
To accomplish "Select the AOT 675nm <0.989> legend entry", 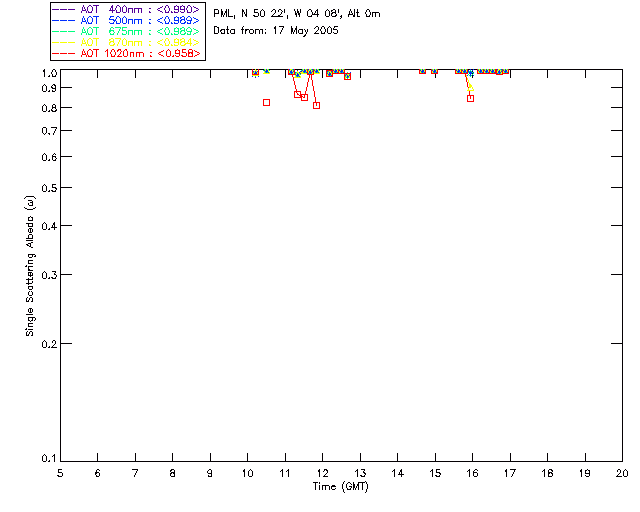I will [x=126, y=31].
